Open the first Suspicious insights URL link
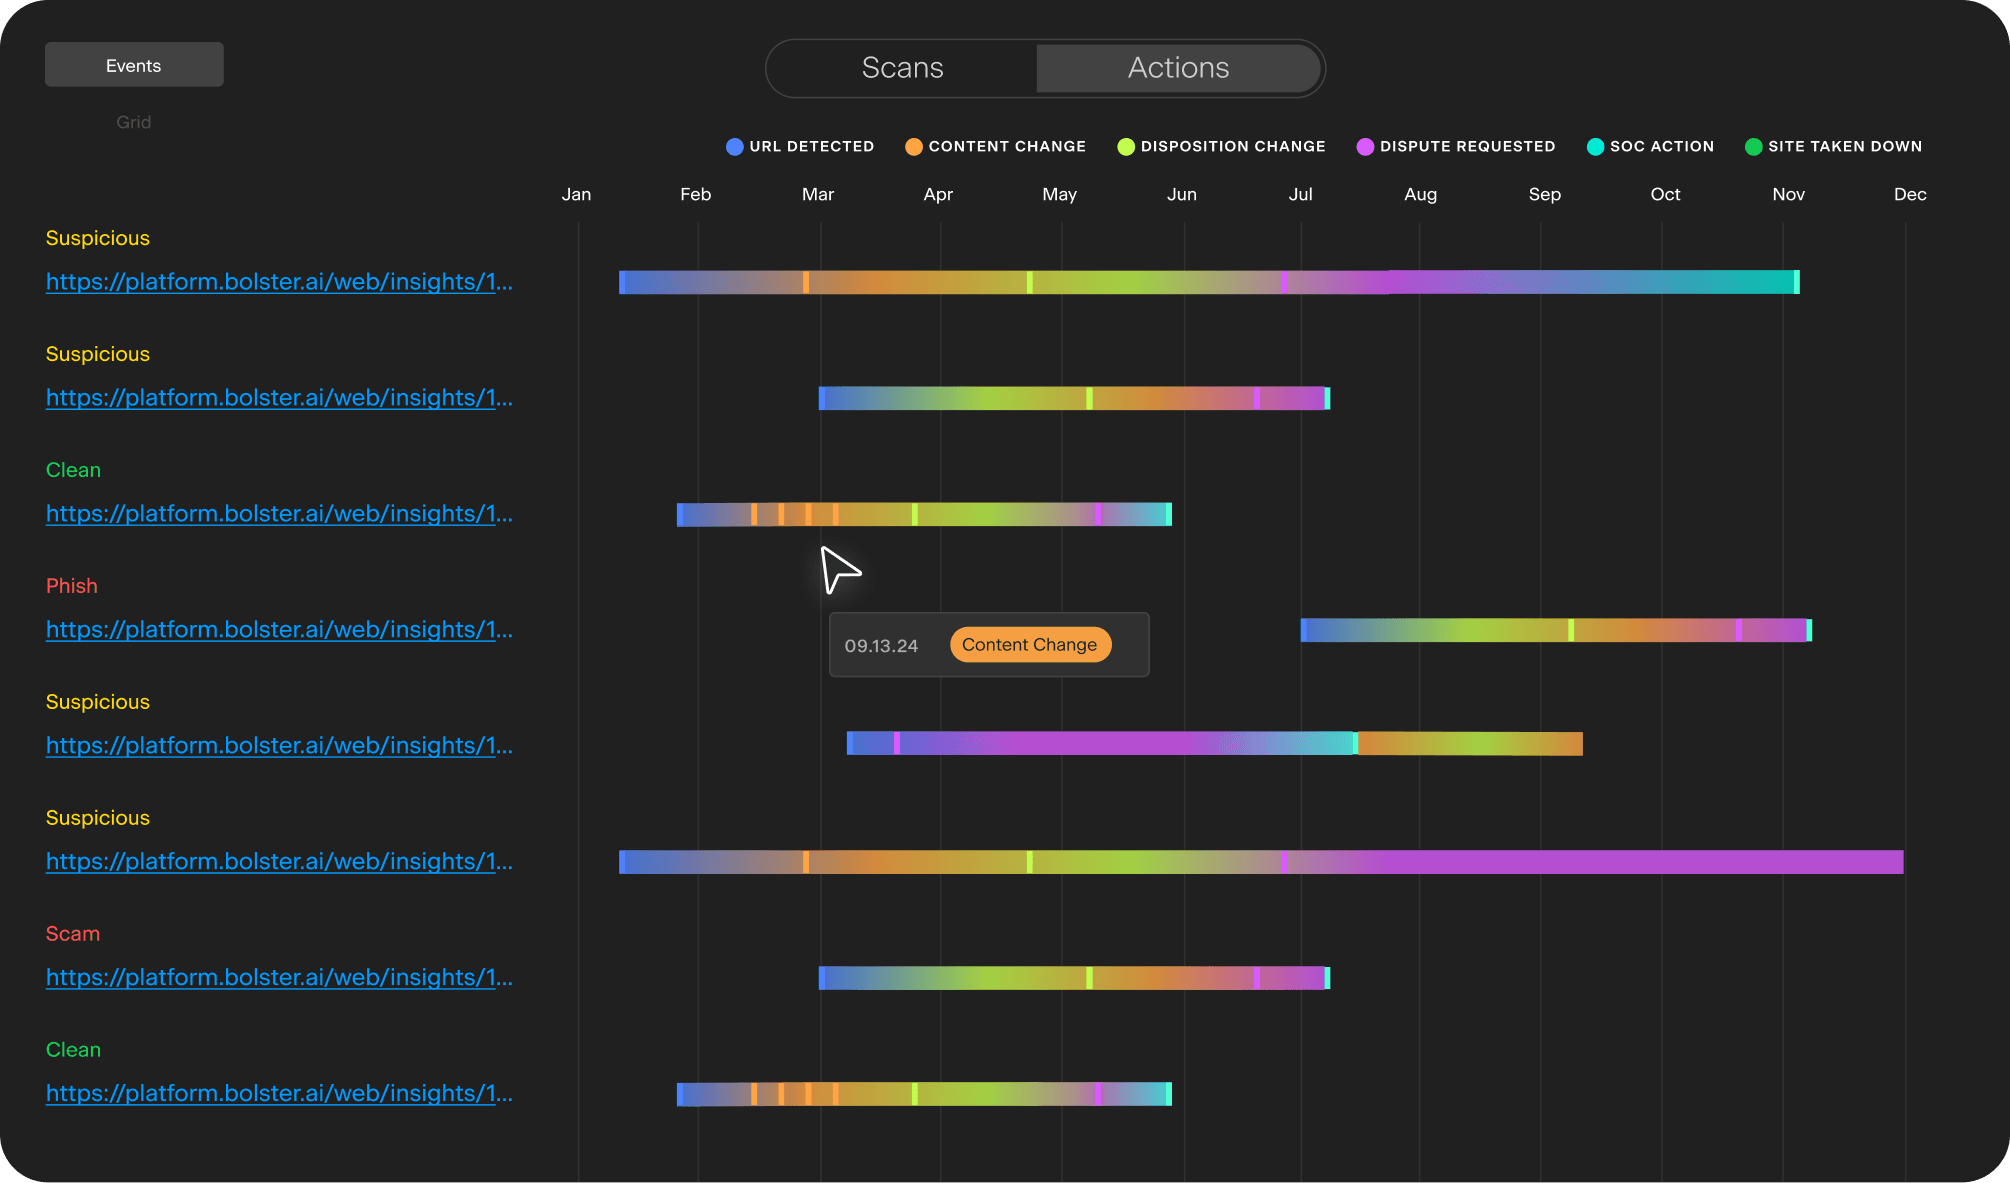2010x1183 pixels. point(279,282)
